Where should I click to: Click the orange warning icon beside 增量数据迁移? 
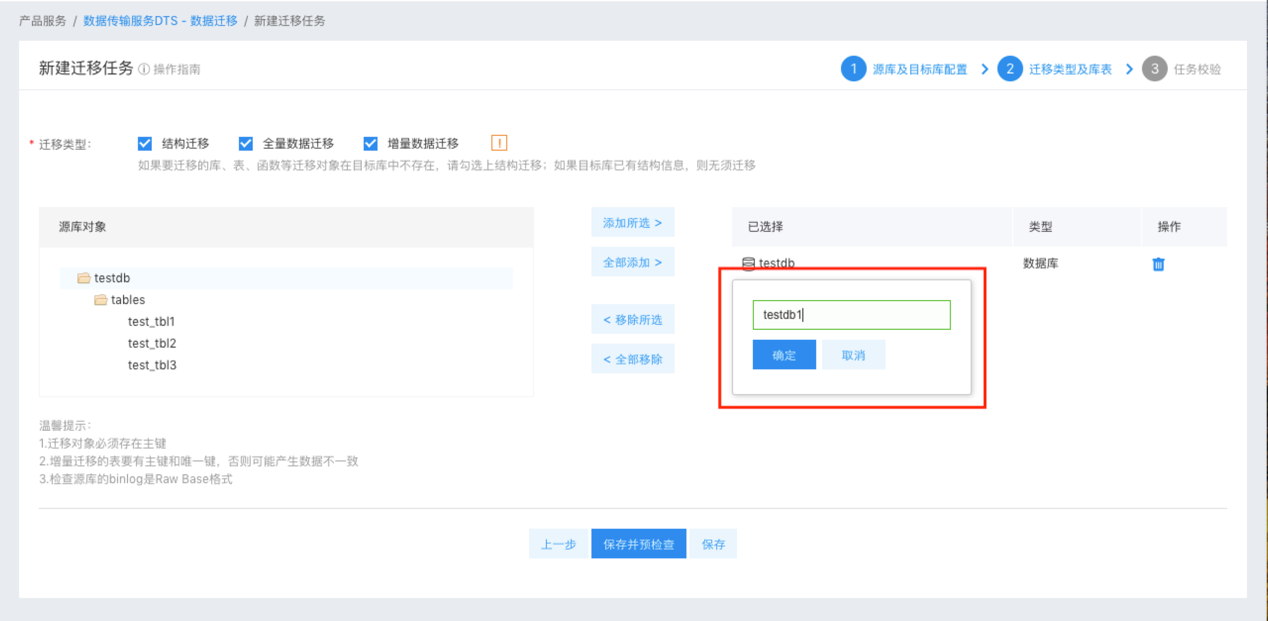pos(499,143)
